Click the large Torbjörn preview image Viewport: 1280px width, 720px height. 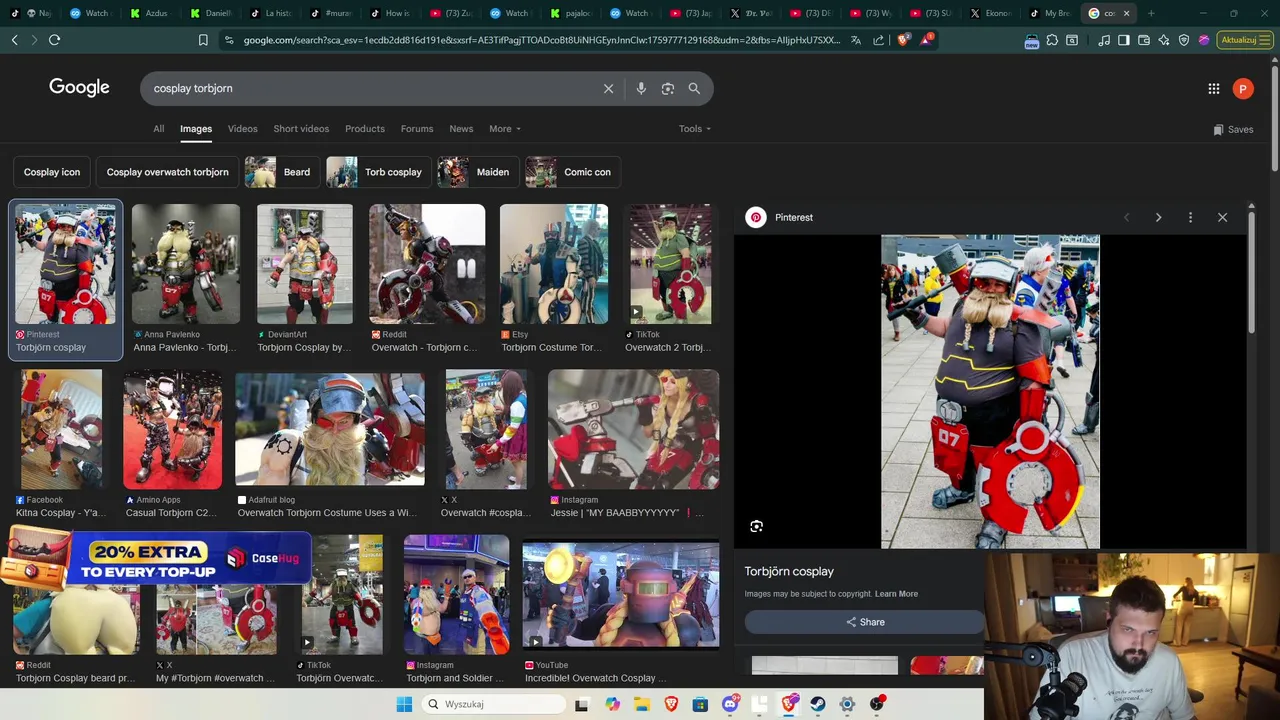(x=990, y=392)
